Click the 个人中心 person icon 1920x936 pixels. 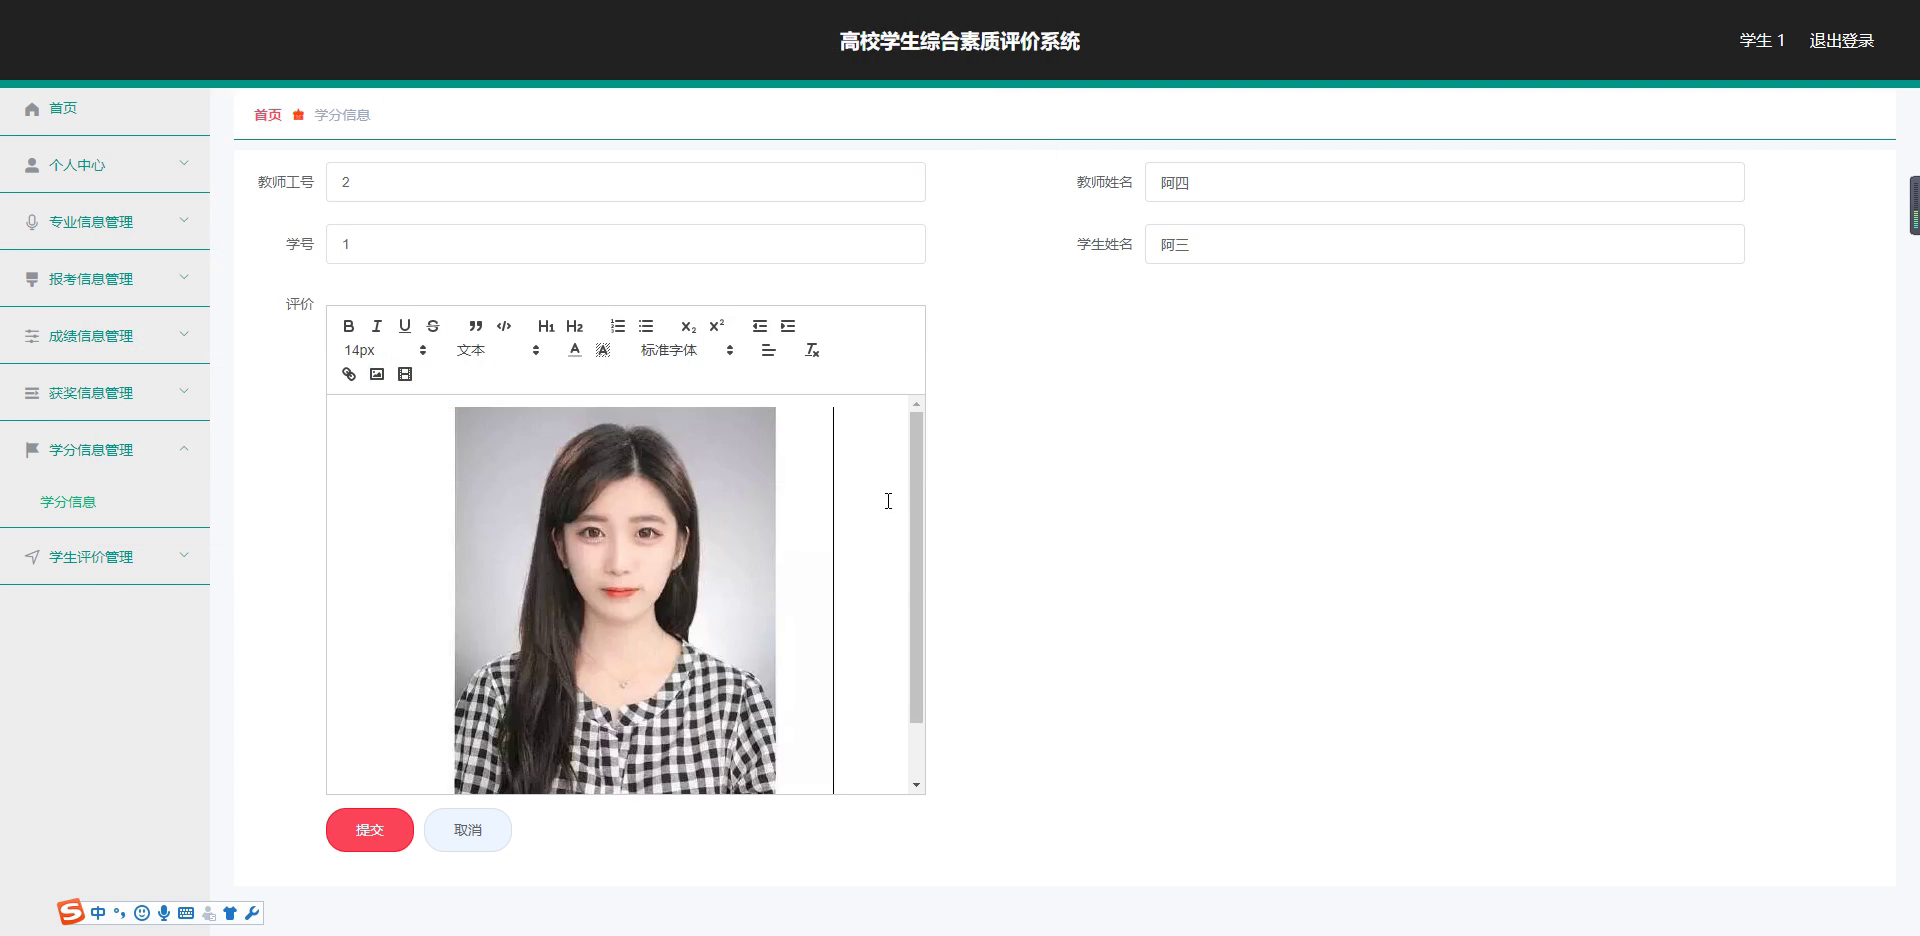pyautogui.click(x=32, y=165)
